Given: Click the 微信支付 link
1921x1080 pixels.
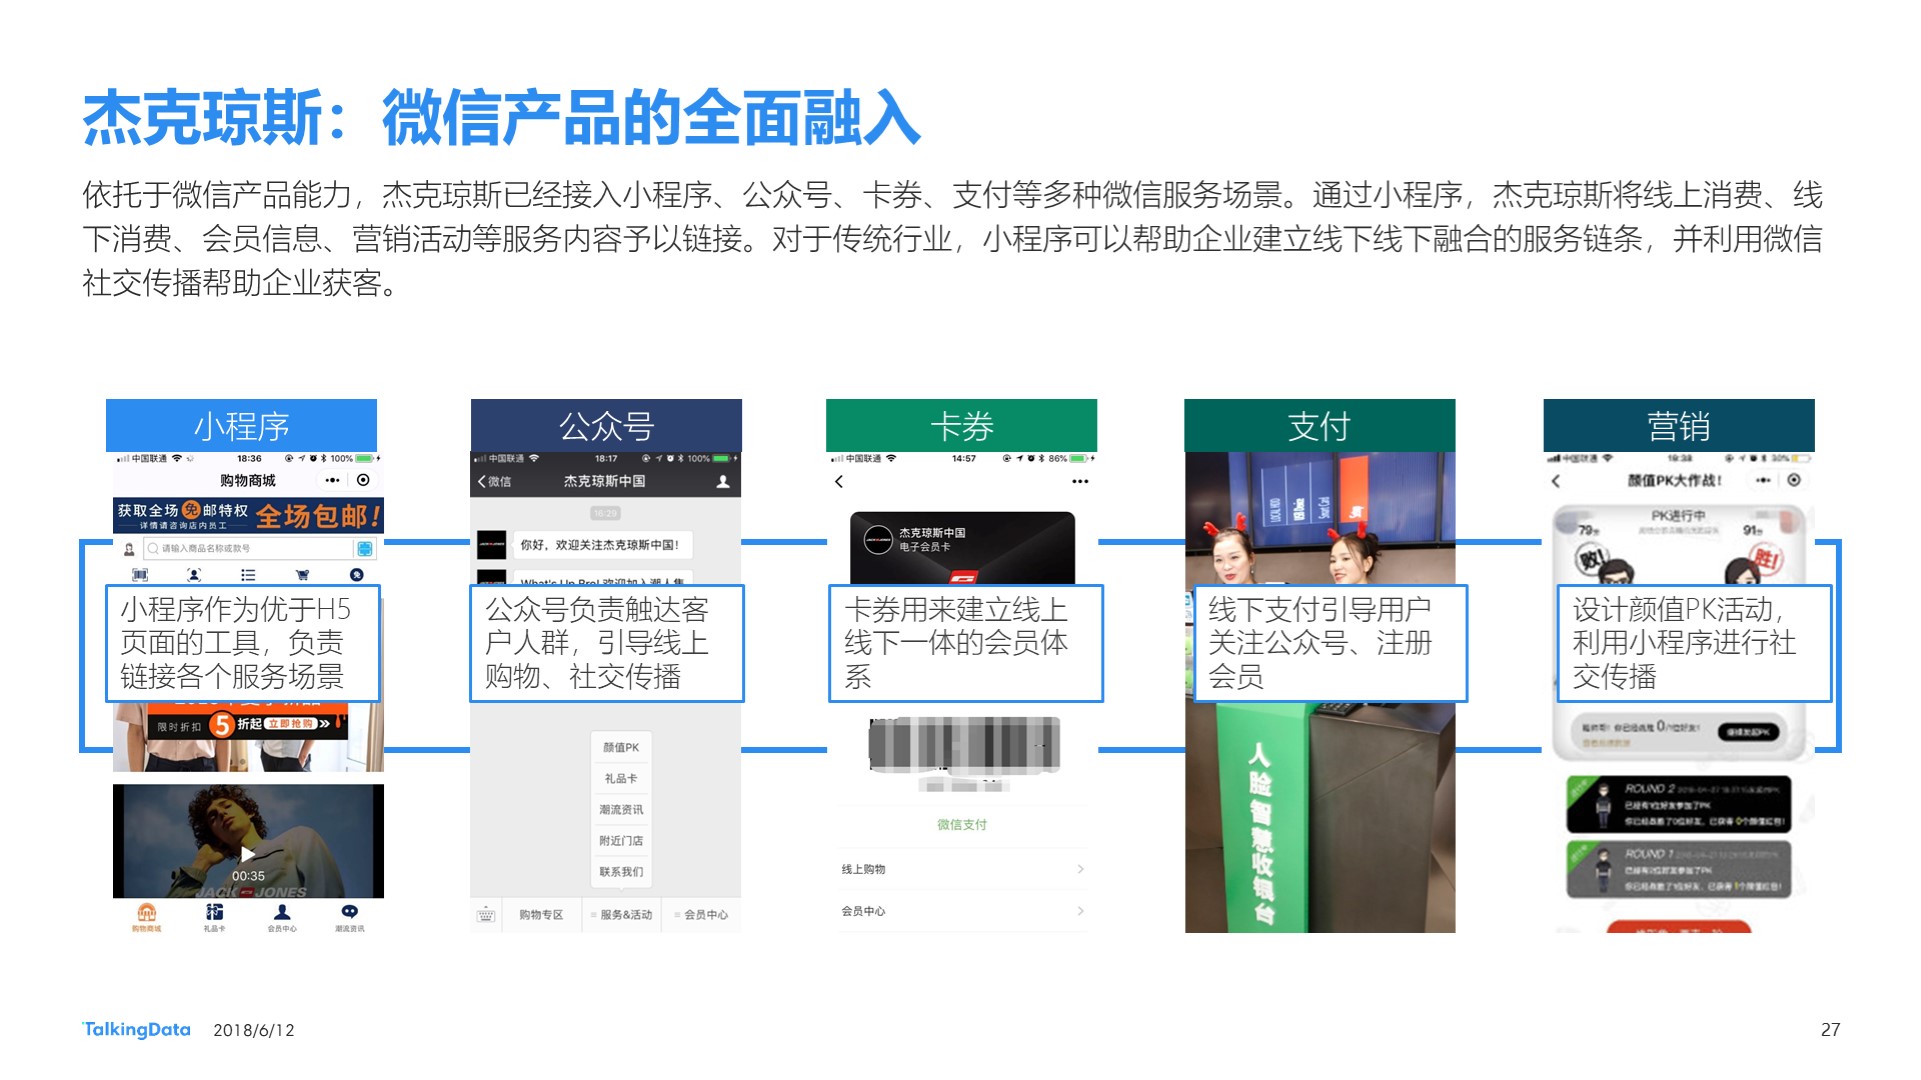Looking at the screenshot, I should [x=962, y=824].
